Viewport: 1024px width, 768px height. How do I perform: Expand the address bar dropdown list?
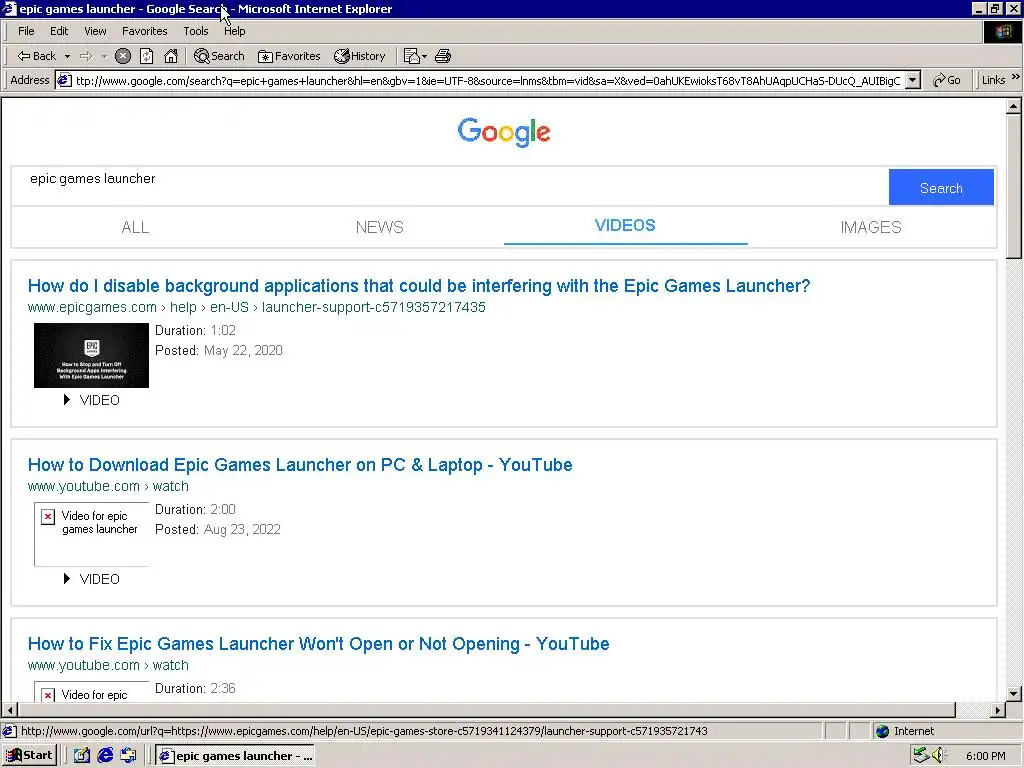click(913, 80)
